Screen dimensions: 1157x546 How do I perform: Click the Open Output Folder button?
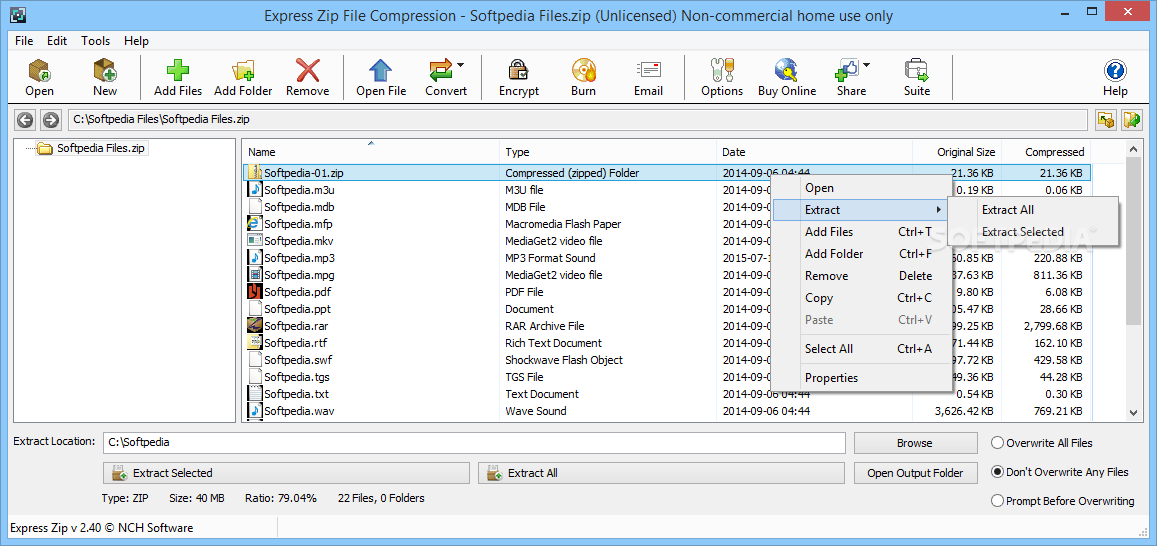[915, 473]
